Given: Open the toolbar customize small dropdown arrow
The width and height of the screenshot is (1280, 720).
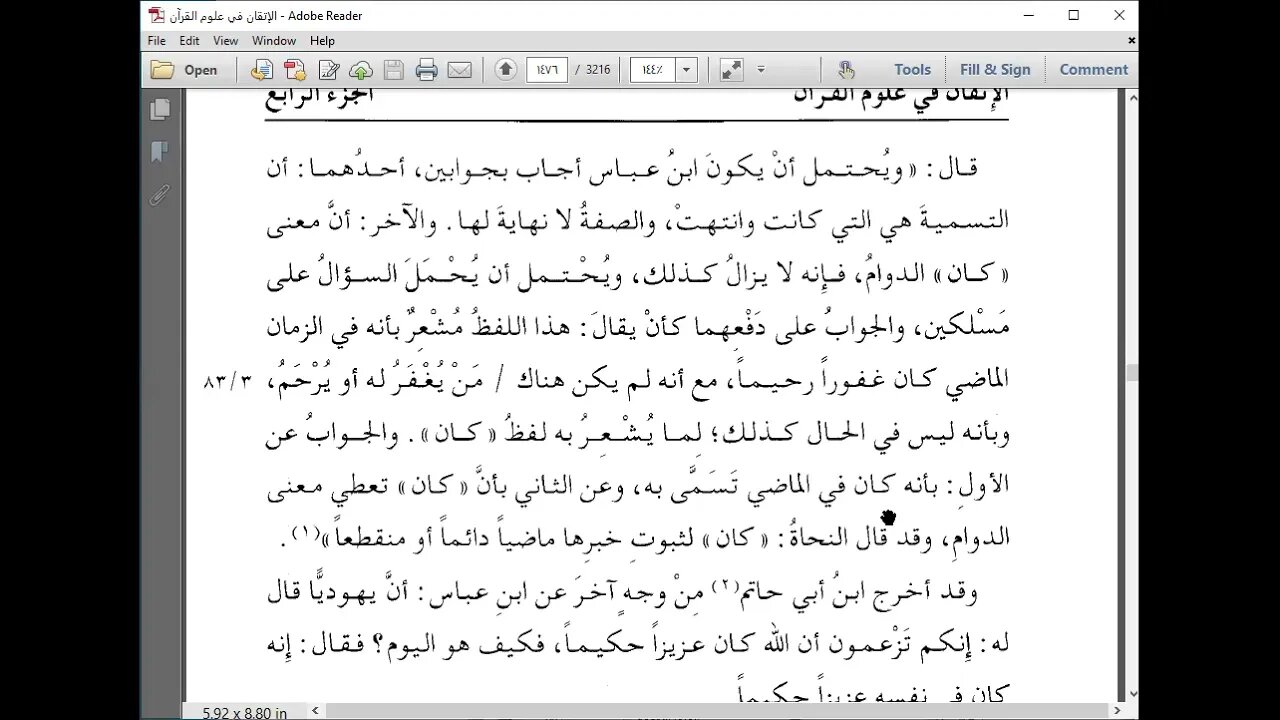Looking at the screenshot, I should (761, 70).
